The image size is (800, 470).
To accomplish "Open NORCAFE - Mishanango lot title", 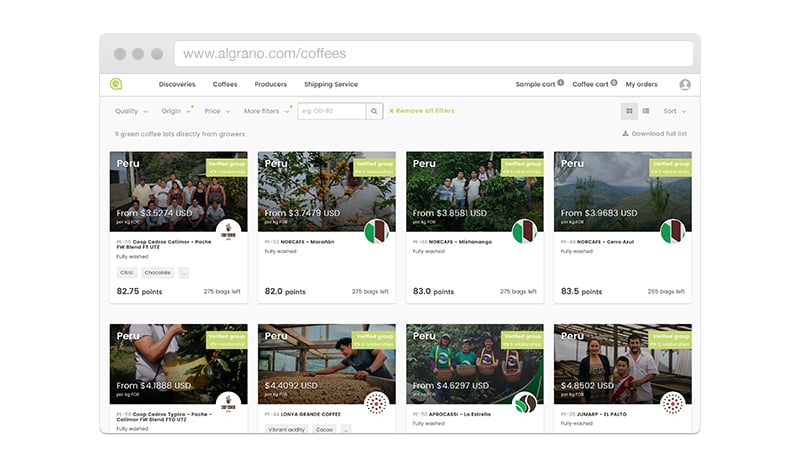I will [452, 242].
